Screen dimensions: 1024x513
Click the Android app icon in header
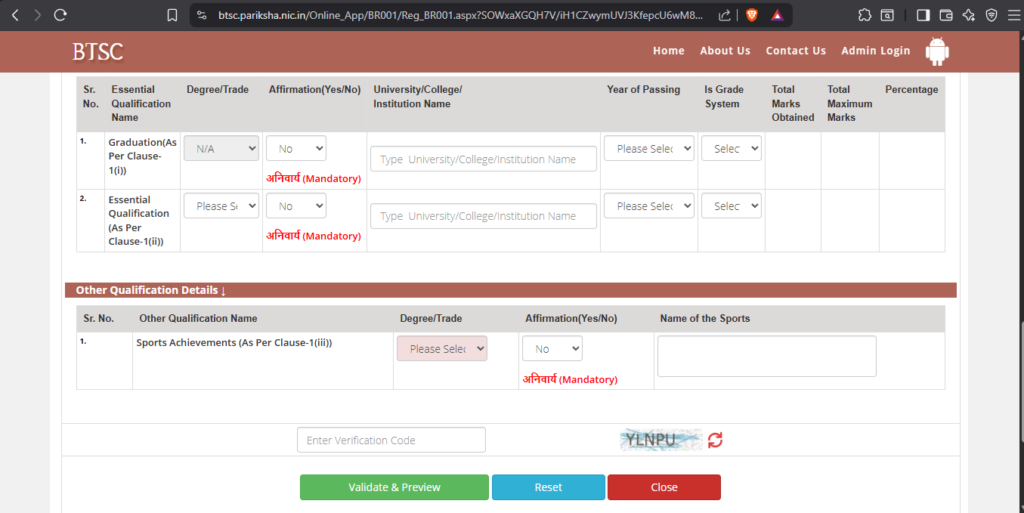tap(937, 51)
